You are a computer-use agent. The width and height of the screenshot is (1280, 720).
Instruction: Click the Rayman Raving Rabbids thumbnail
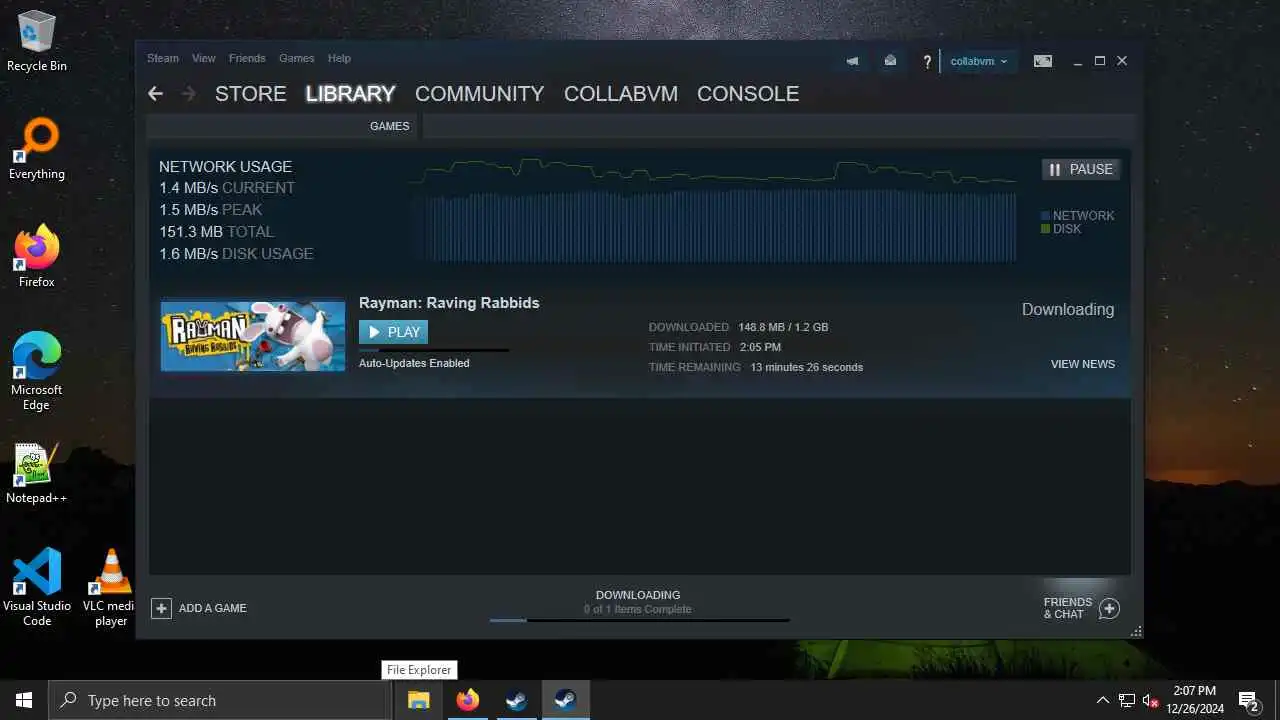tap(253, 336)
